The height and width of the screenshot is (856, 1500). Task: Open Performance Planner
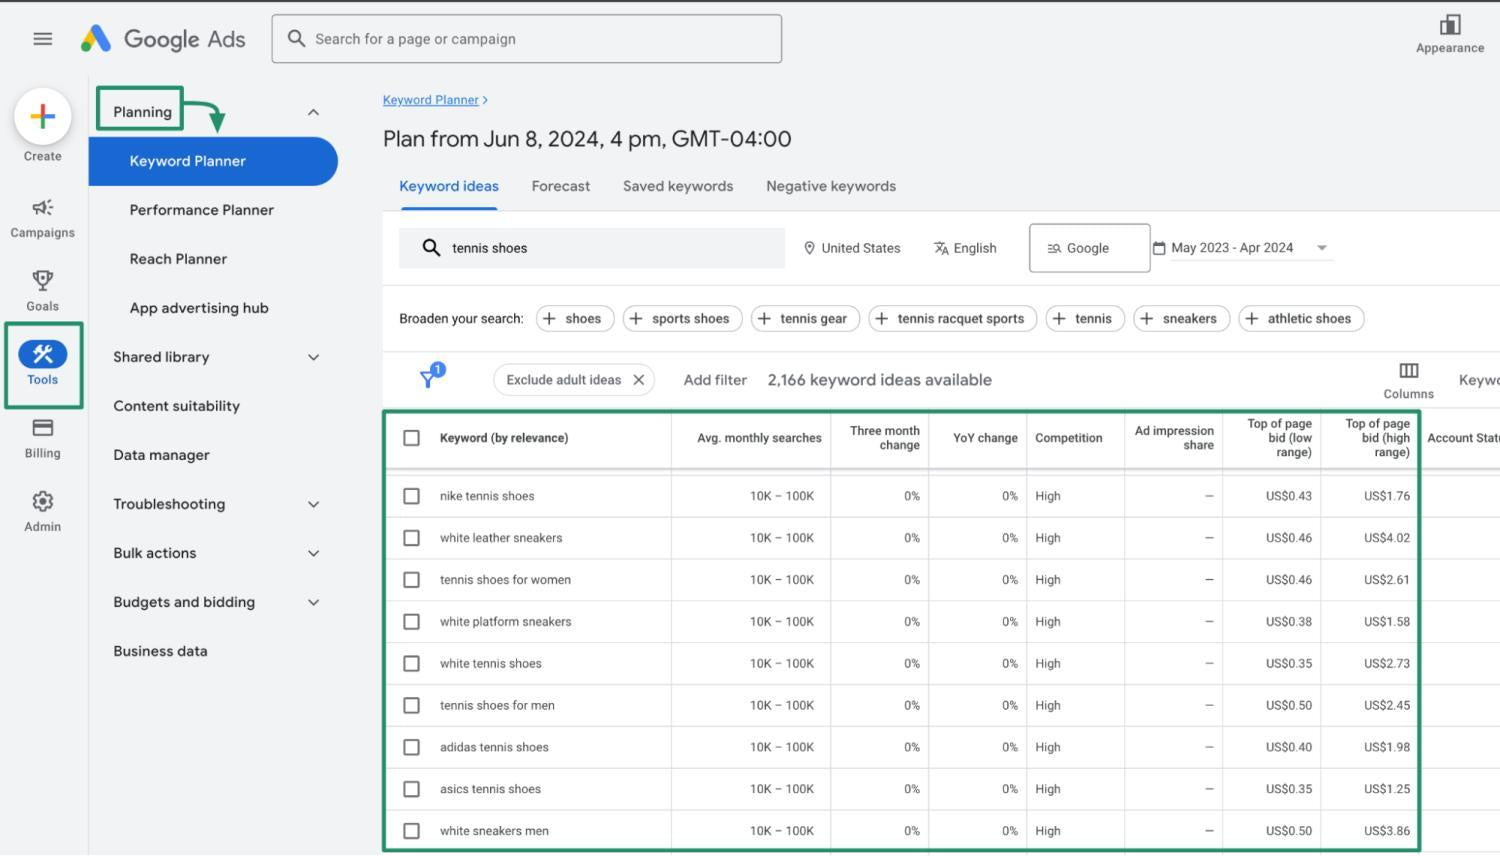pyautogui.click(x=201, y=210)
